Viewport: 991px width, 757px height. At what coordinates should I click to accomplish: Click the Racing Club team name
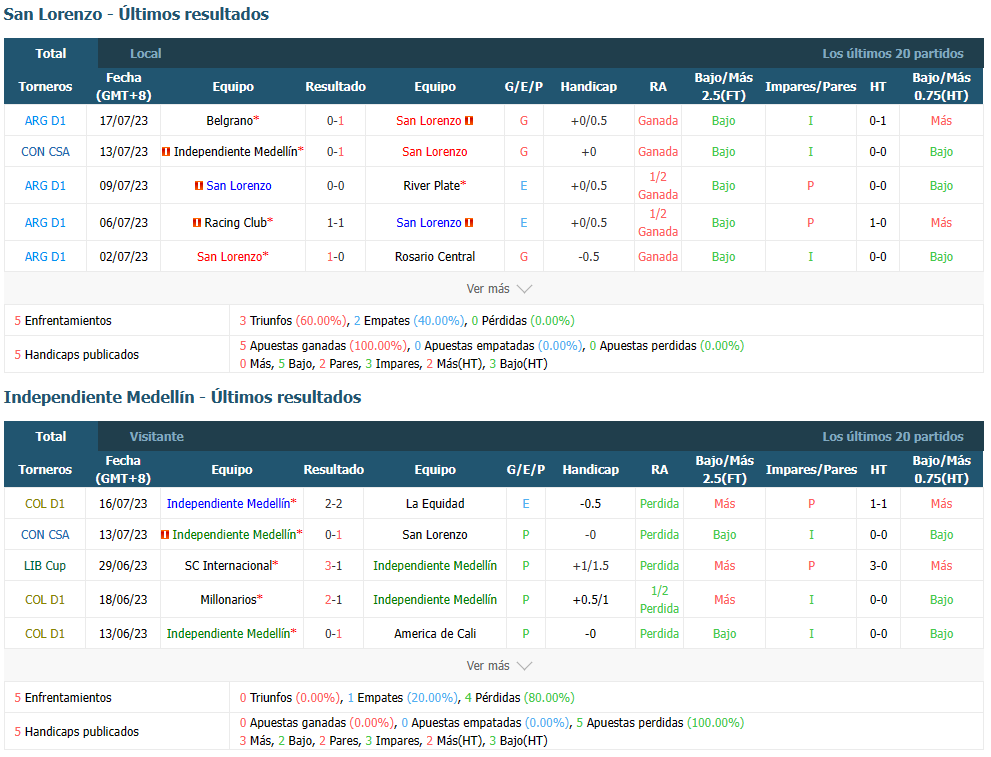(236, 222)
